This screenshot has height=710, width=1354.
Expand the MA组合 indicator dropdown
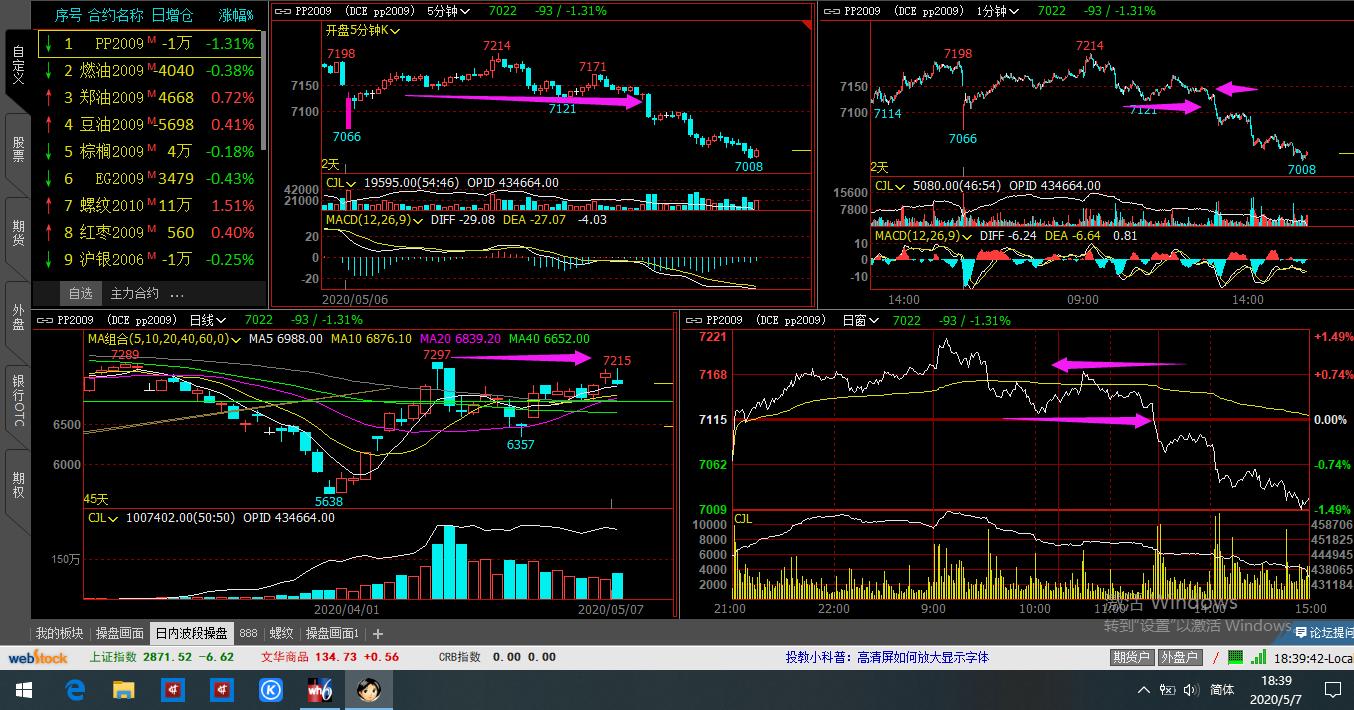[x=236, y=339]
